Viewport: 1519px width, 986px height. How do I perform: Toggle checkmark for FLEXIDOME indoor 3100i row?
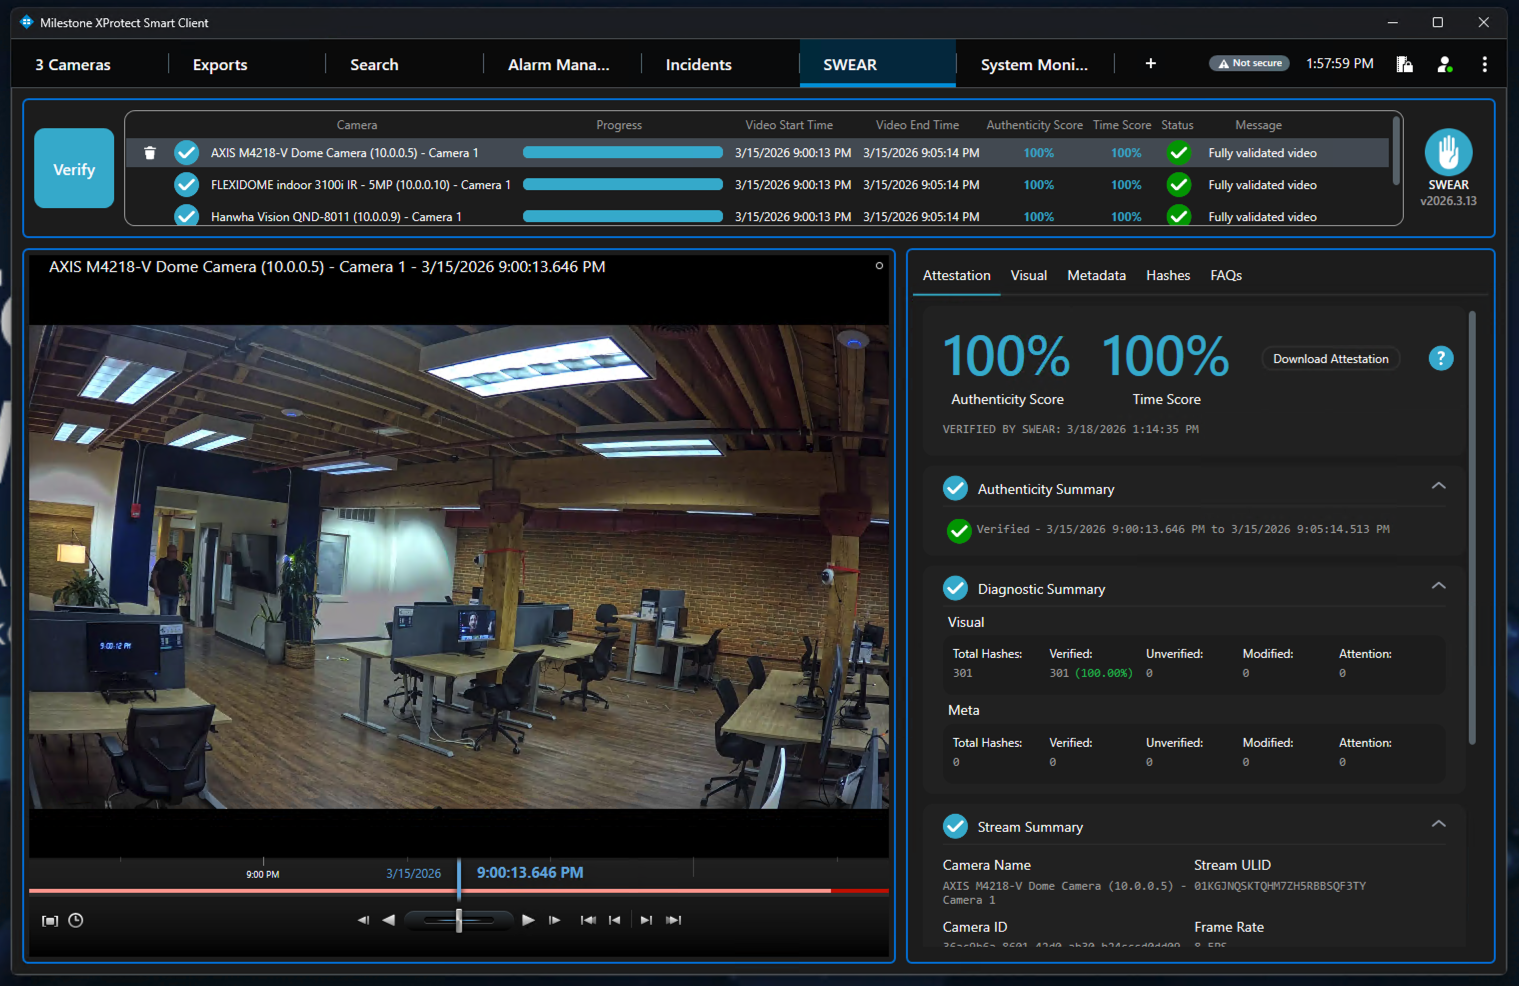(186, 185)
